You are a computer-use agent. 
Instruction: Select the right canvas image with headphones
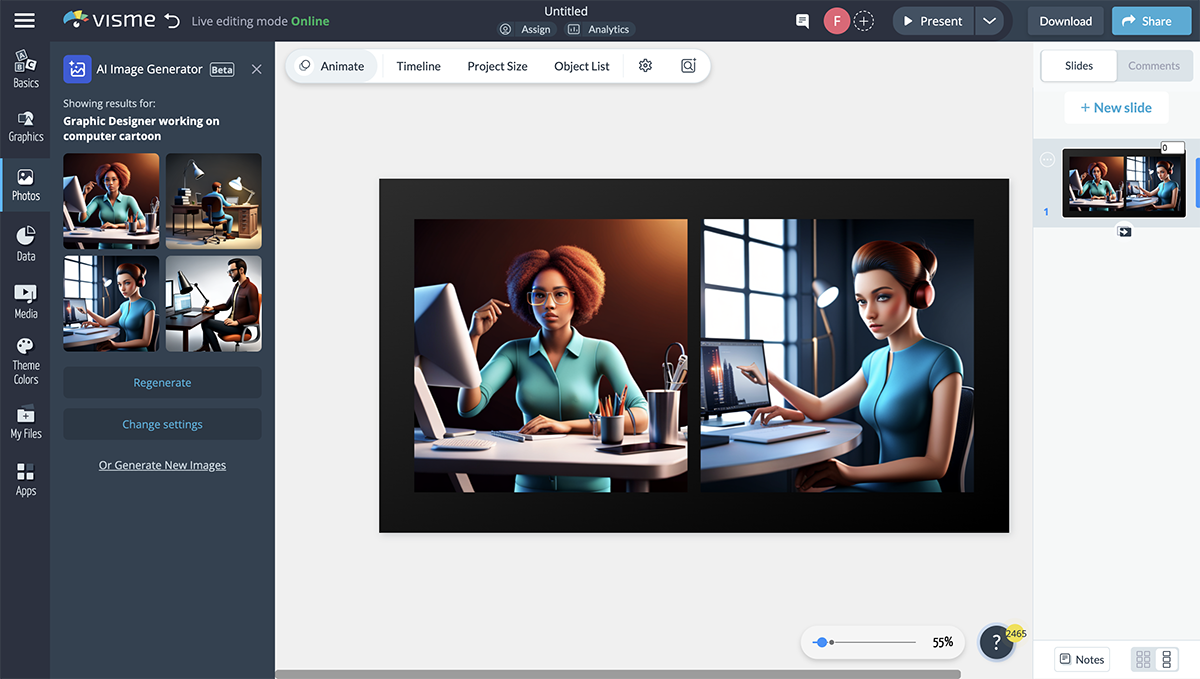(837, 356)
